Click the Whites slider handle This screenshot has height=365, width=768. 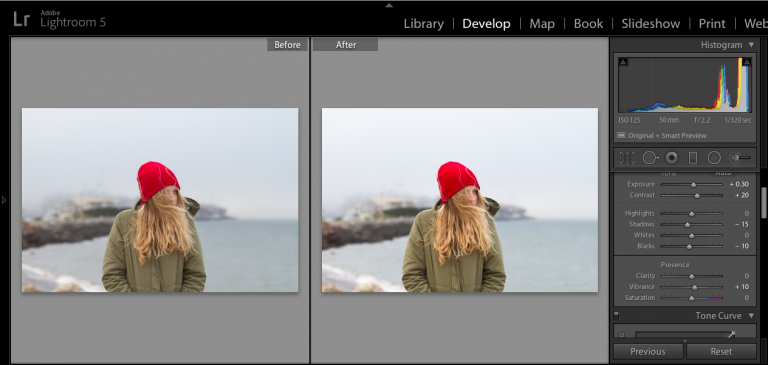[x=692, y=235]
